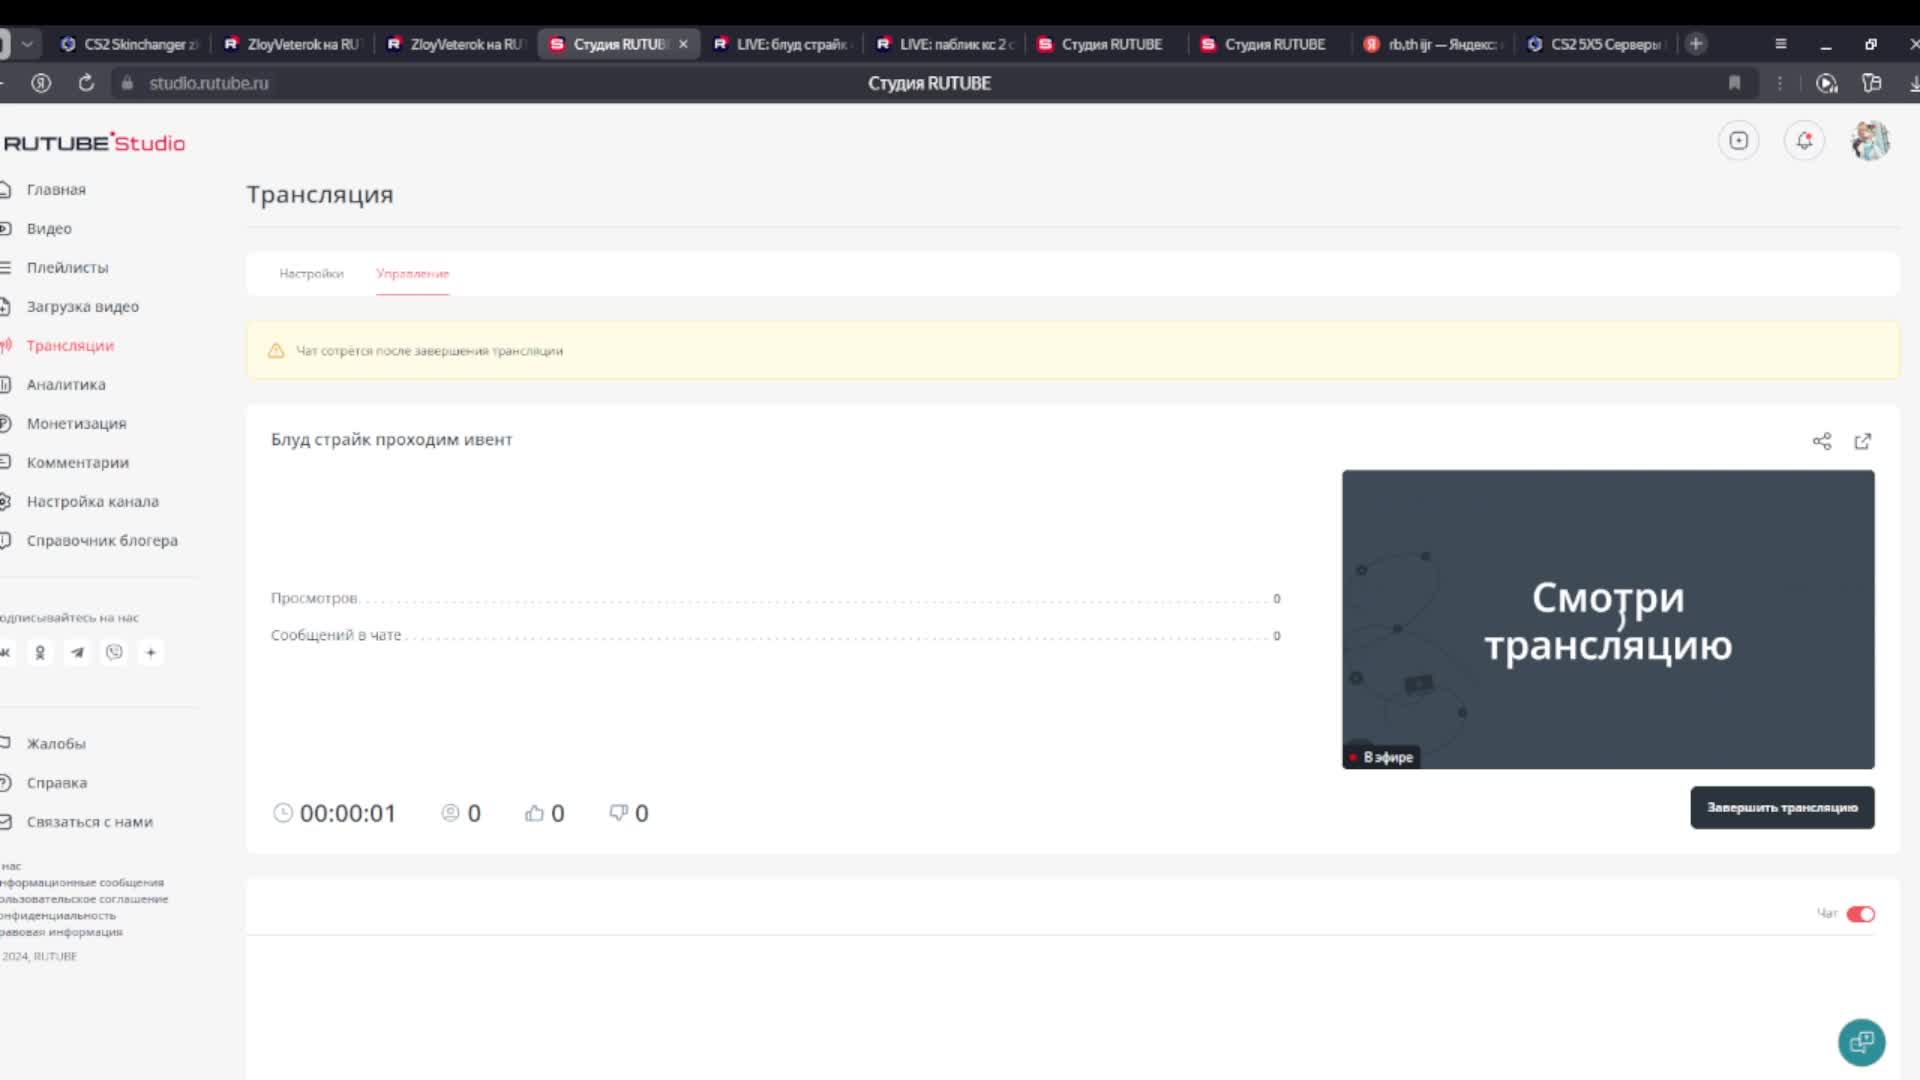Screen dimensions: 1920x1080
Task: Open Видео in the sidebar
Action: 49,229
